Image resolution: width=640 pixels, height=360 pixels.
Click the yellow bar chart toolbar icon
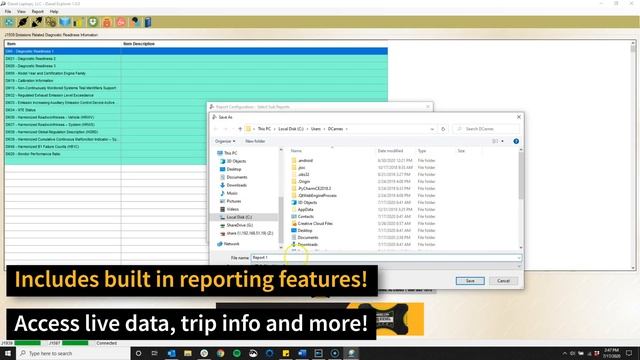point(78,22)
